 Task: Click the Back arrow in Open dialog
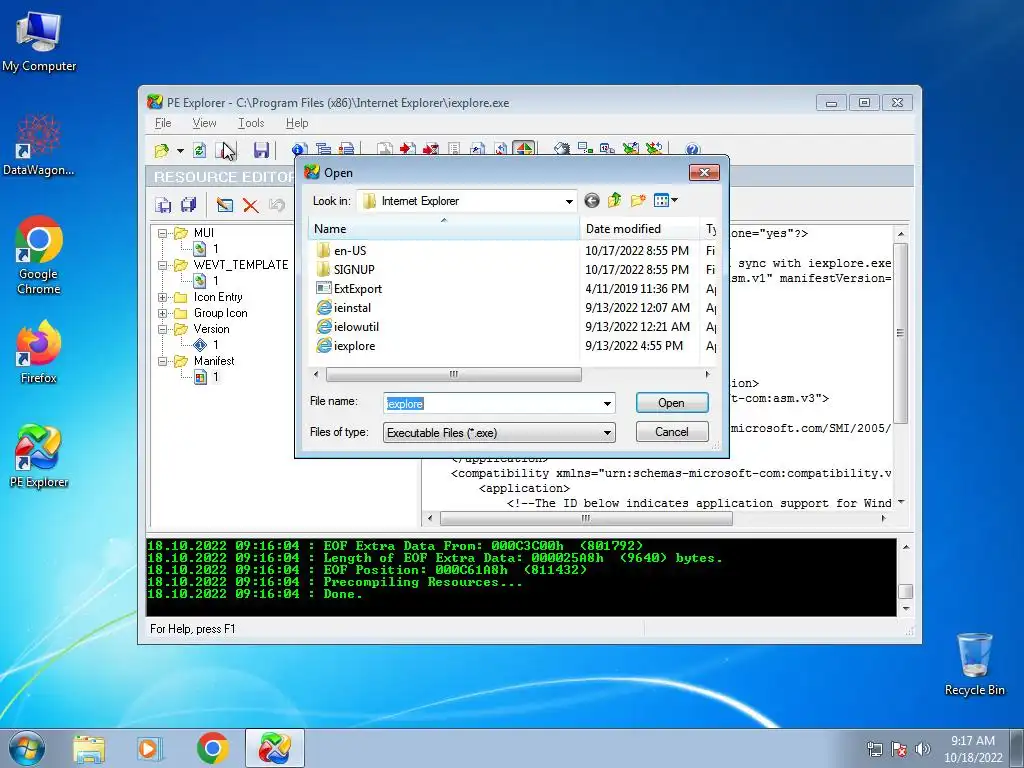tap(592, 200)
